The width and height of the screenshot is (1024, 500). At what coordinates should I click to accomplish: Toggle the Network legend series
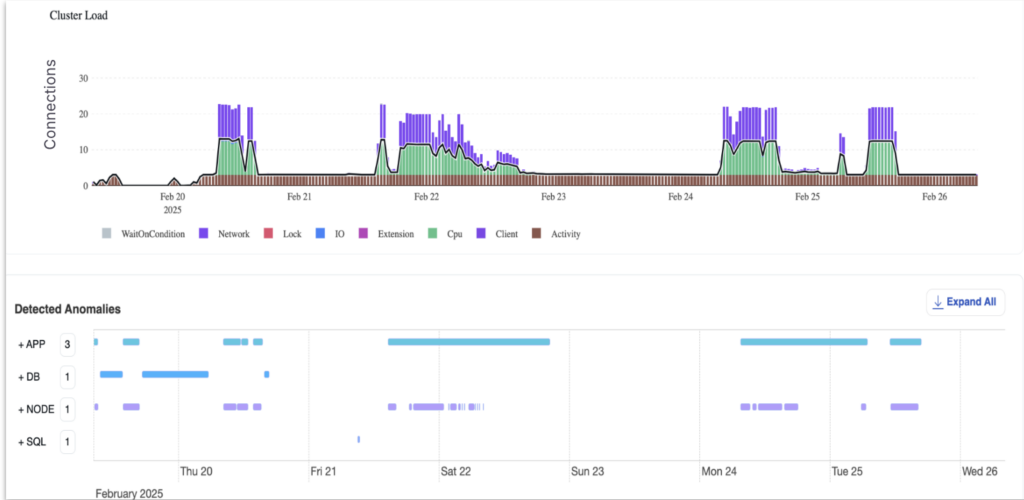click(x=224, y=234)
